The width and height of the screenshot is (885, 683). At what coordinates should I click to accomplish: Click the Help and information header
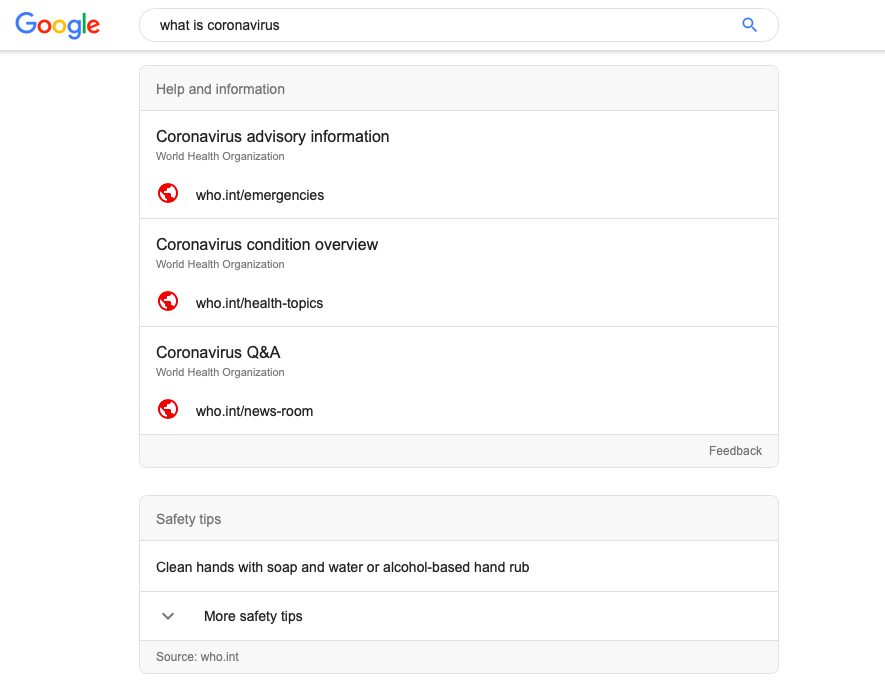(x=220, y=89)
